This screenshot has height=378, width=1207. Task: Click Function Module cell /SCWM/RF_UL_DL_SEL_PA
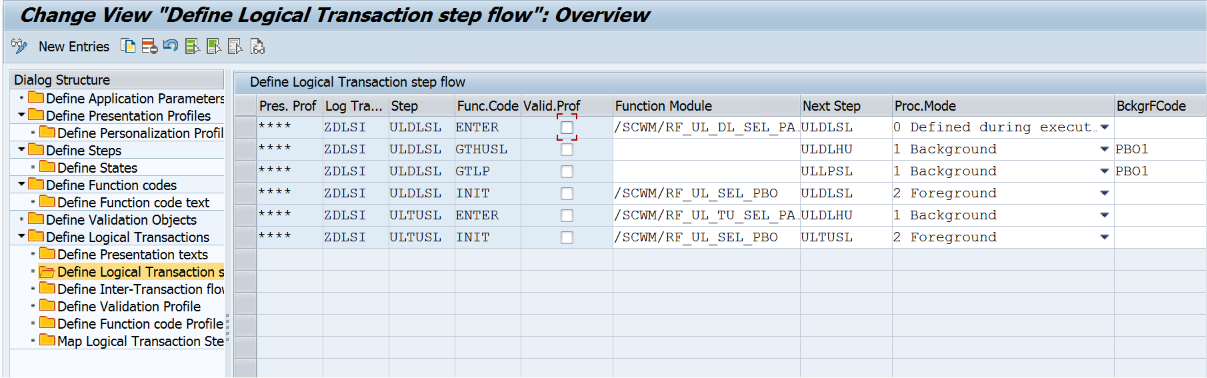(705, 128)
